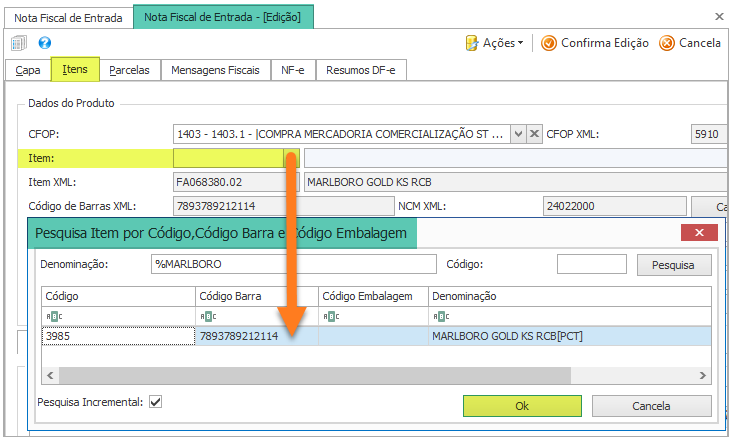
Task: Close the Pesquisa Item dialog
Action: point(699,233)
